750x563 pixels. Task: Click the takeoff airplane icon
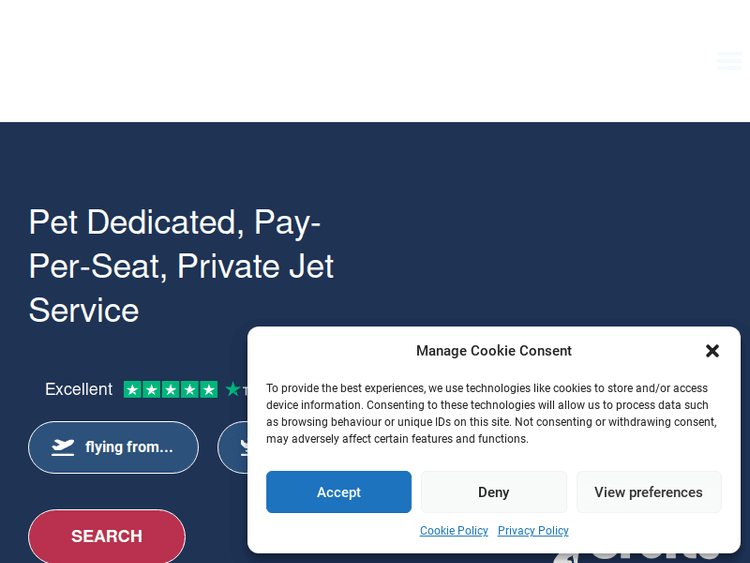pyautogui.click(x=63, y=447)
